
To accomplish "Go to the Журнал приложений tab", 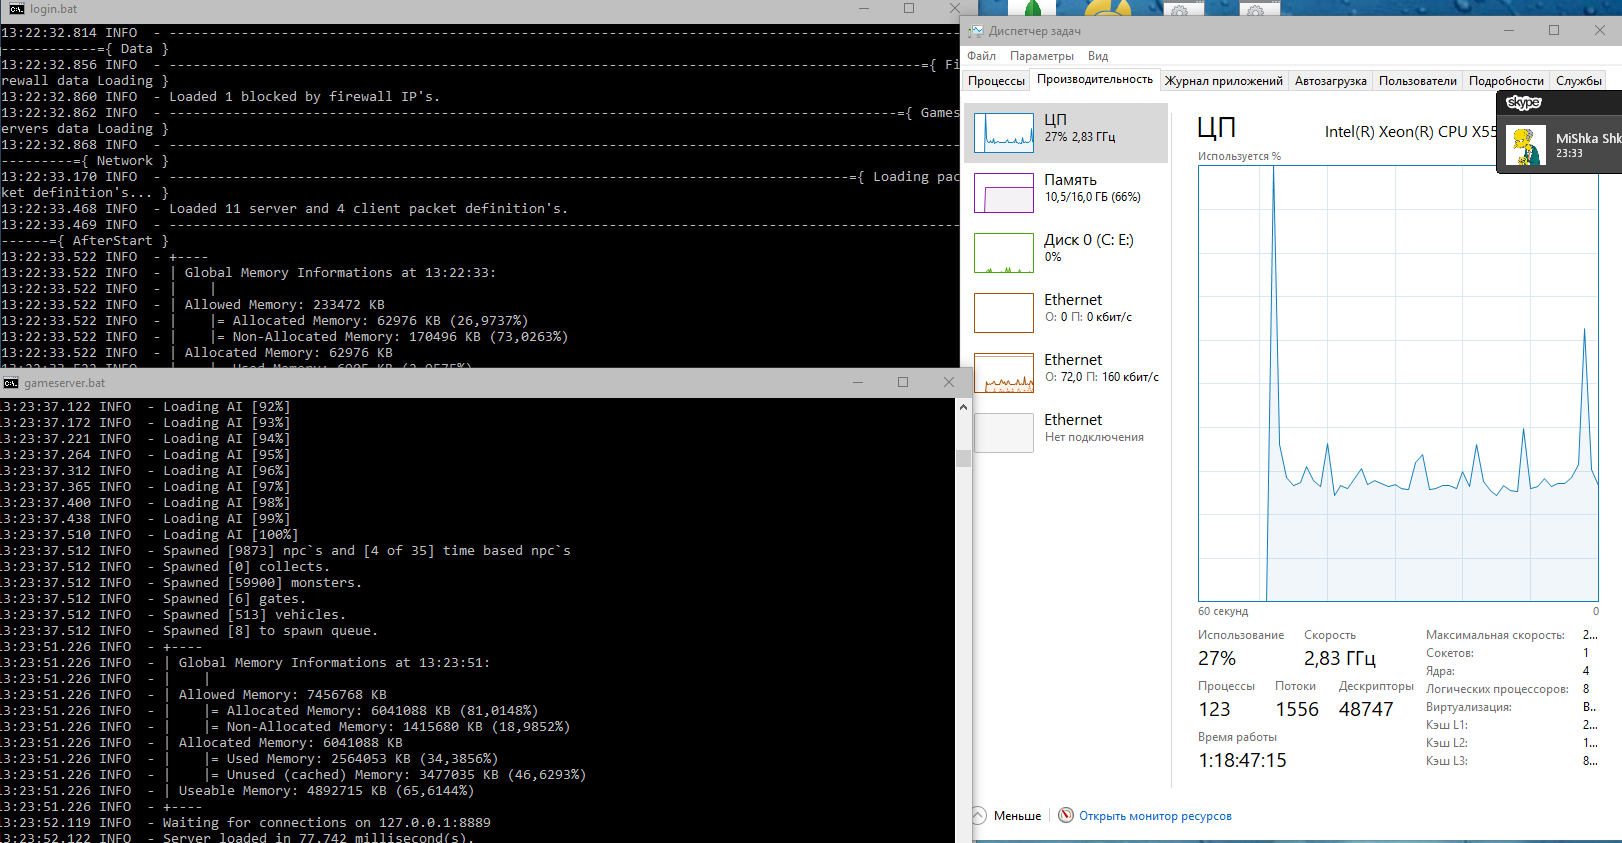I will pyautogui.click(x=1224, y=81).
